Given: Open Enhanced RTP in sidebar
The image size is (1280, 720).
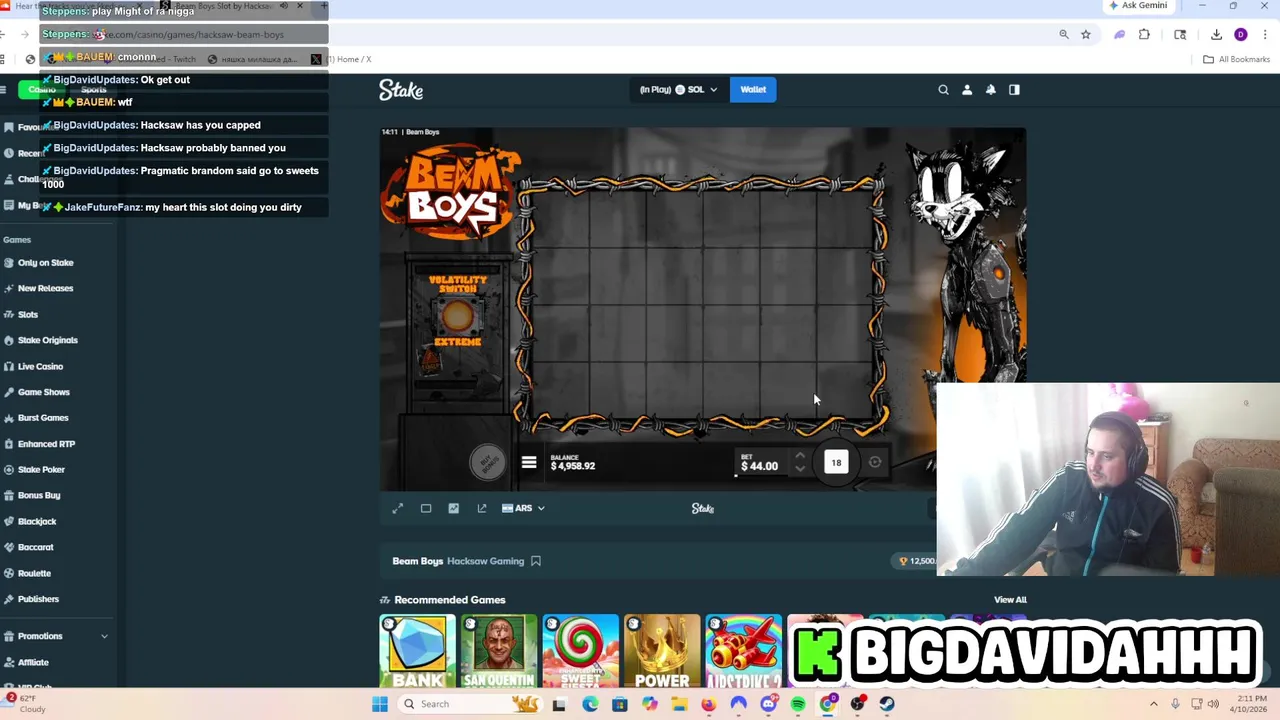Looking at the screenshot, I should click(x=46, y=444).
